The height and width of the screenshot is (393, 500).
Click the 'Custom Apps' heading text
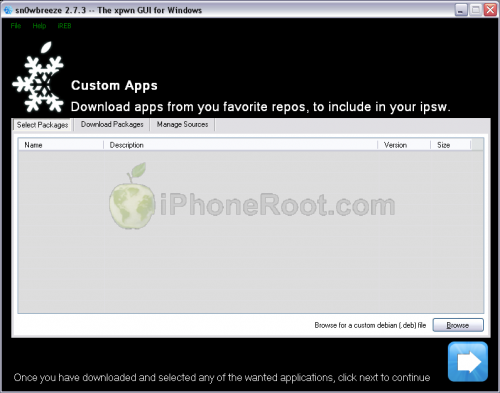[114, 86]
